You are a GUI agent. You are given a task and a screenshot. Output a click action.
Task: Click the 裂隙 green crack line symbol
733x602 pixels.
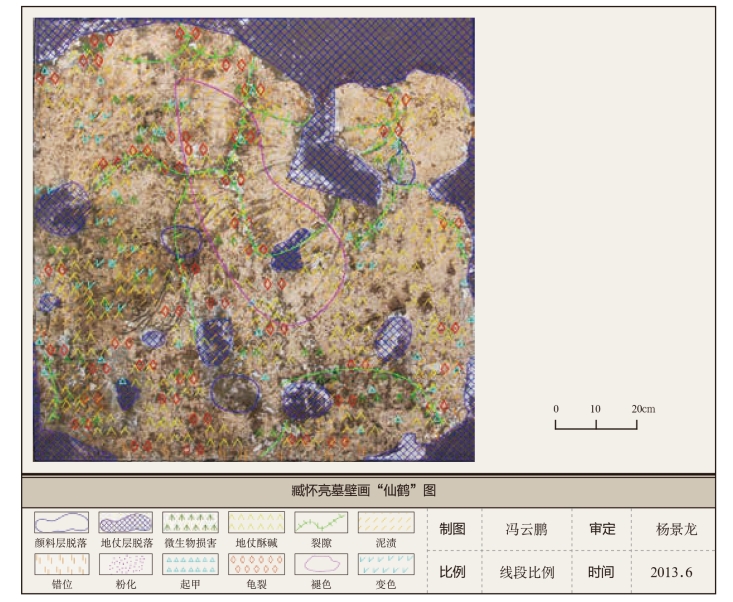321,522
